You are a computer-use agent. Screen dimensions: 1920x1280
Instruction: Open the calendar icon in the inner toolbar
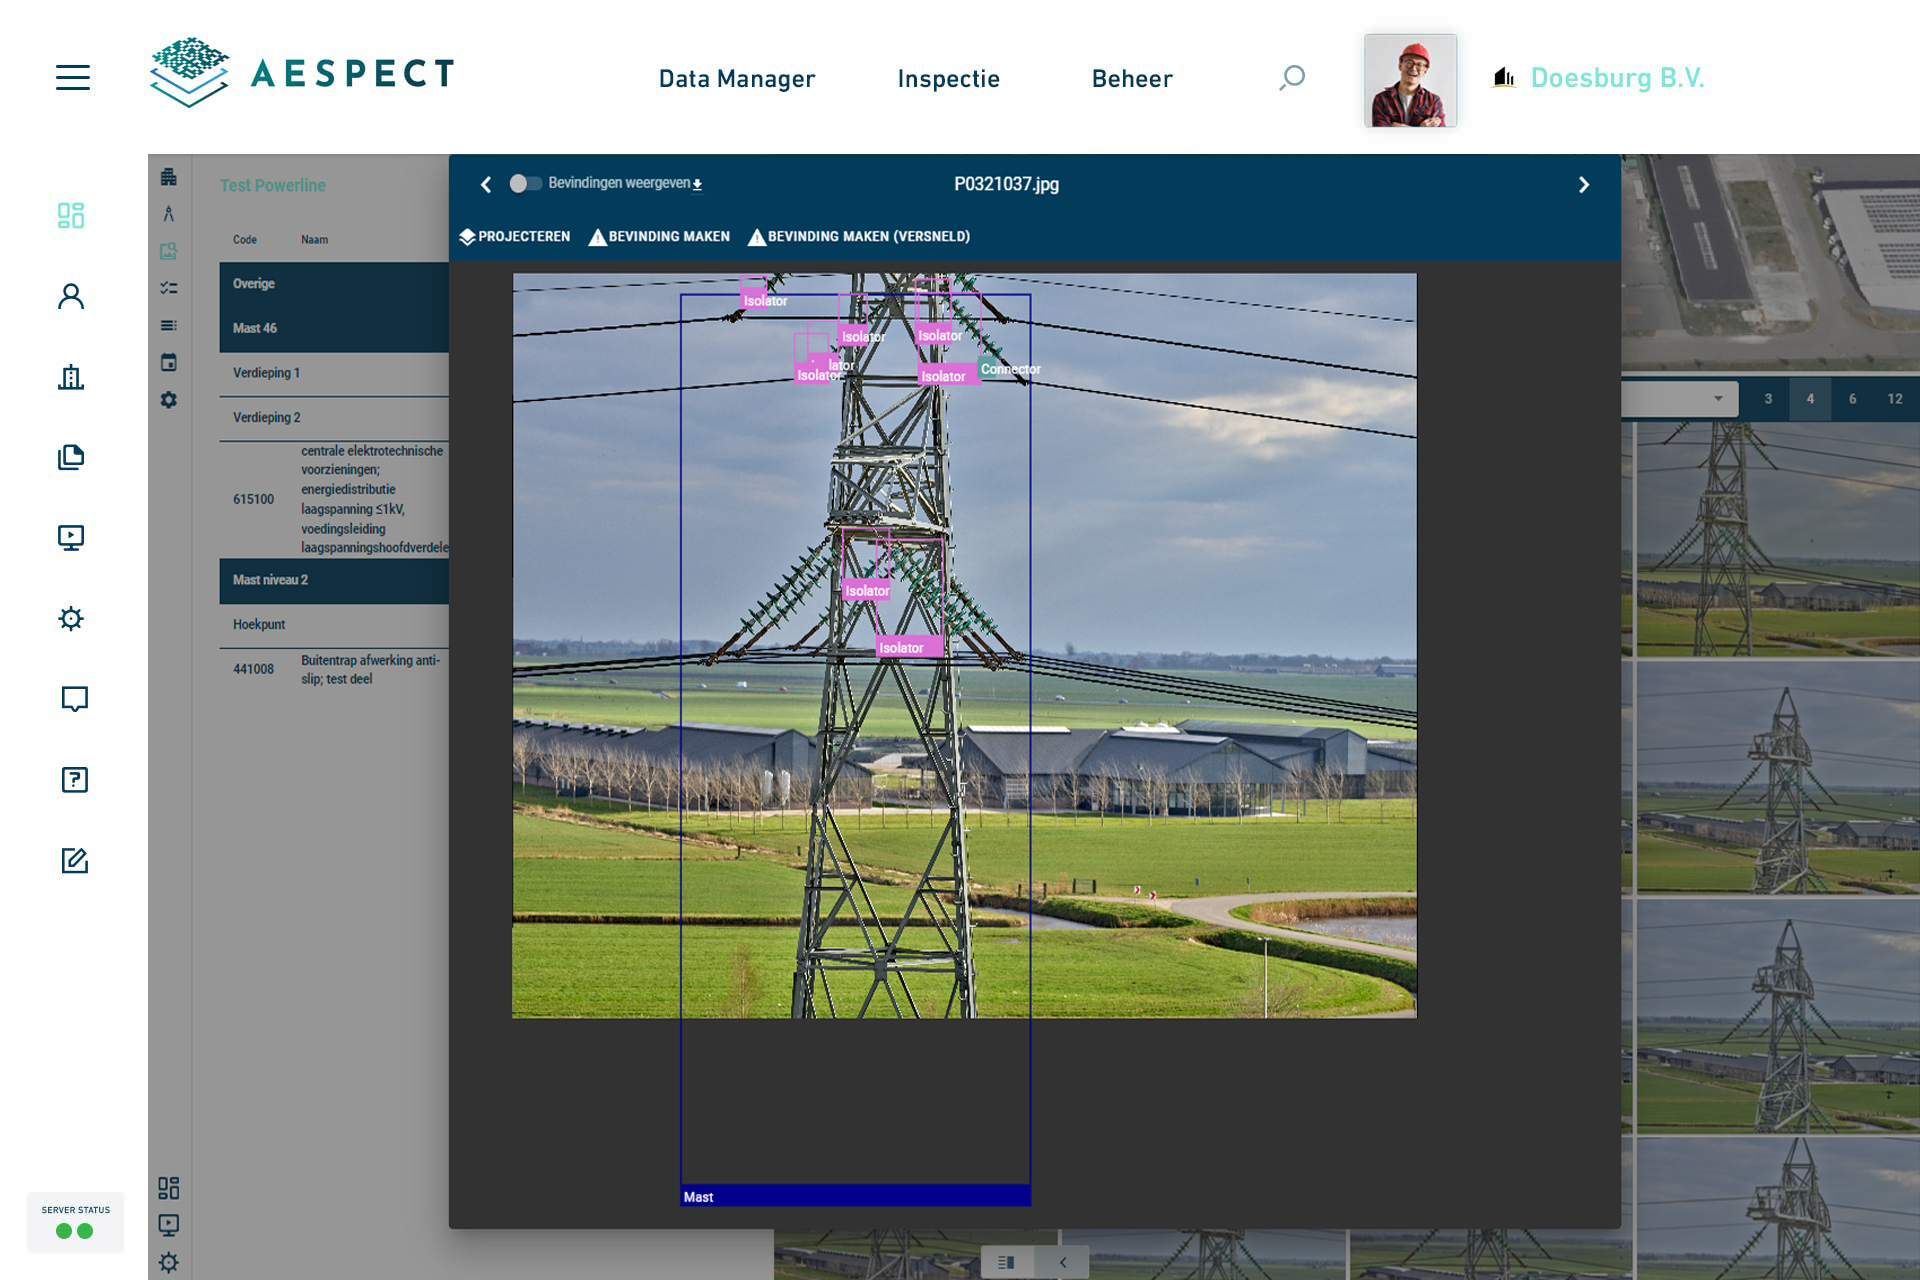169,362
